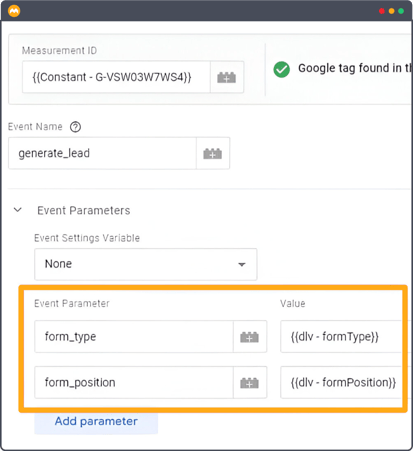Click the dropdown arrow next to None

pyautogui.click(x=242, y=264)
